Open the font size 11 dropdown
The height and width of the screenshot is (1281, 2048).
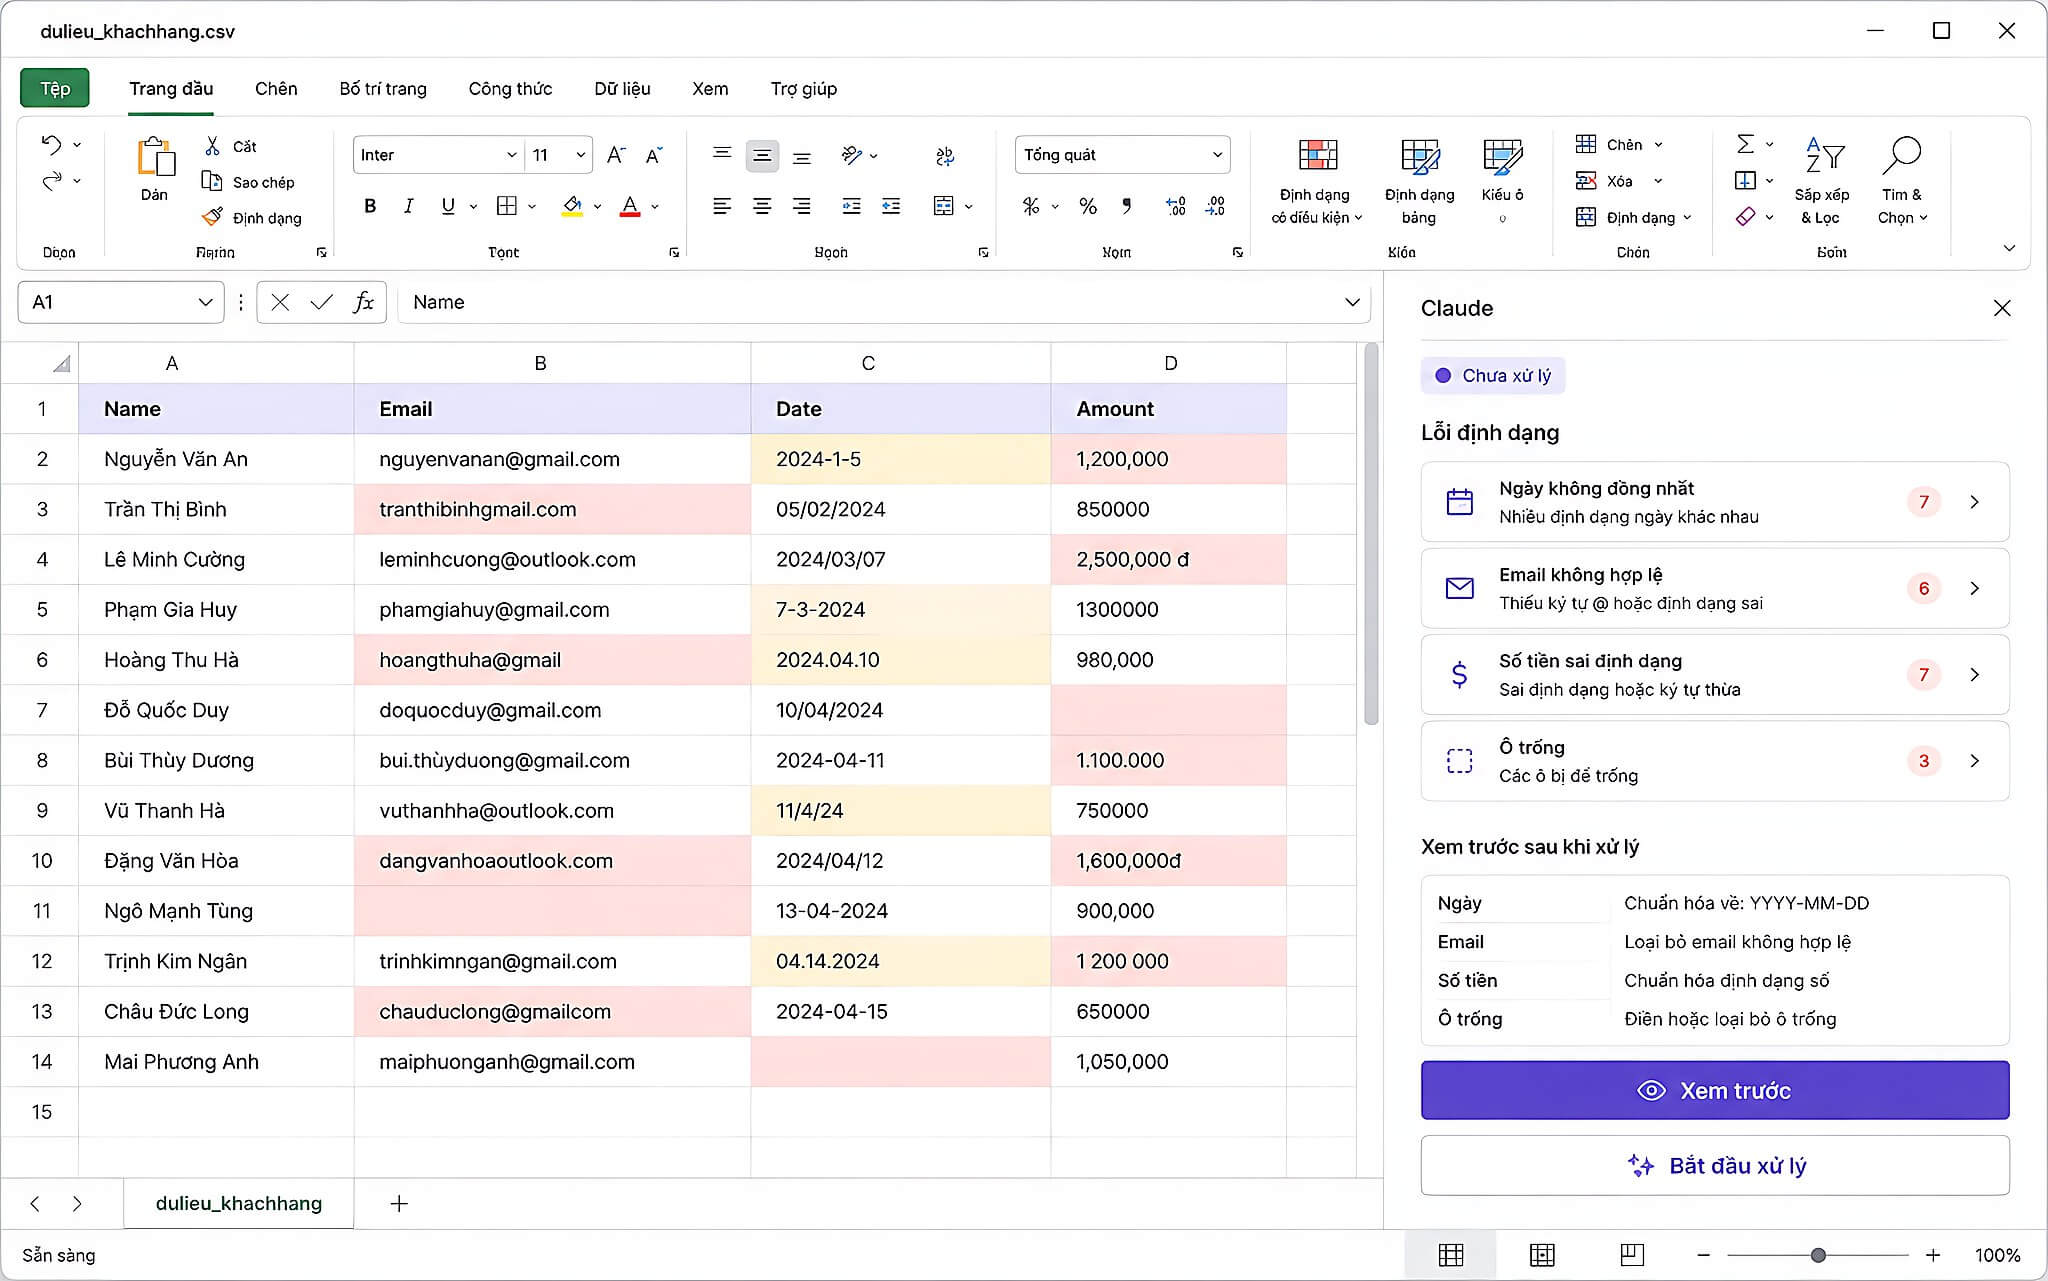(x=560, y=155)
